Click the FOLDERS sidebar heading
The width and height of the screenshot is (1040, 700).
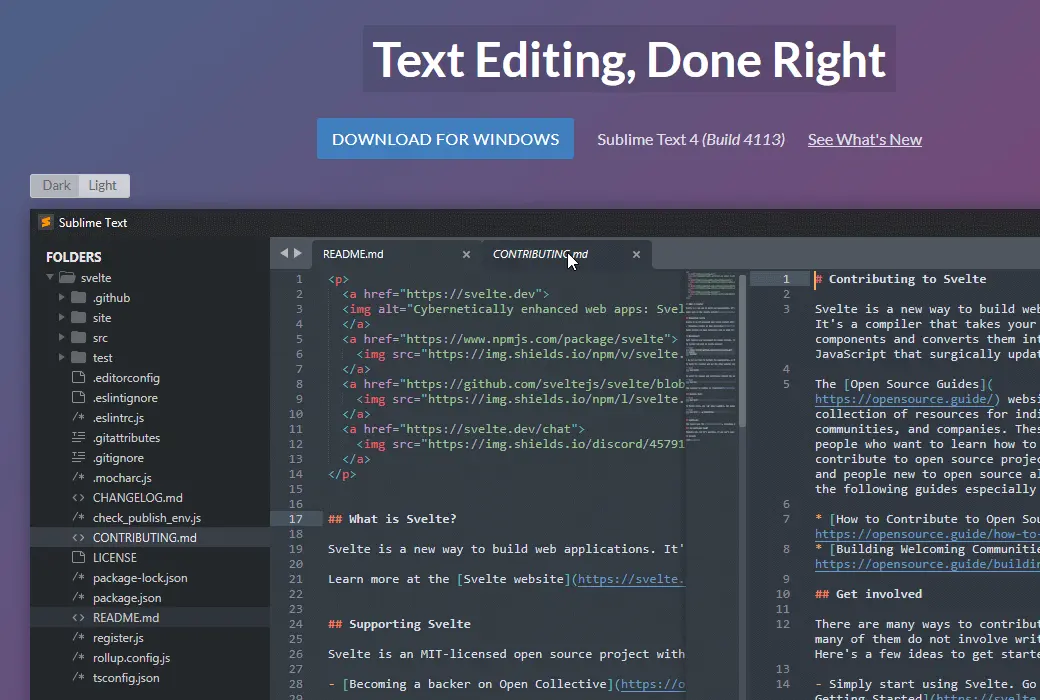click(x=74, y=257)
